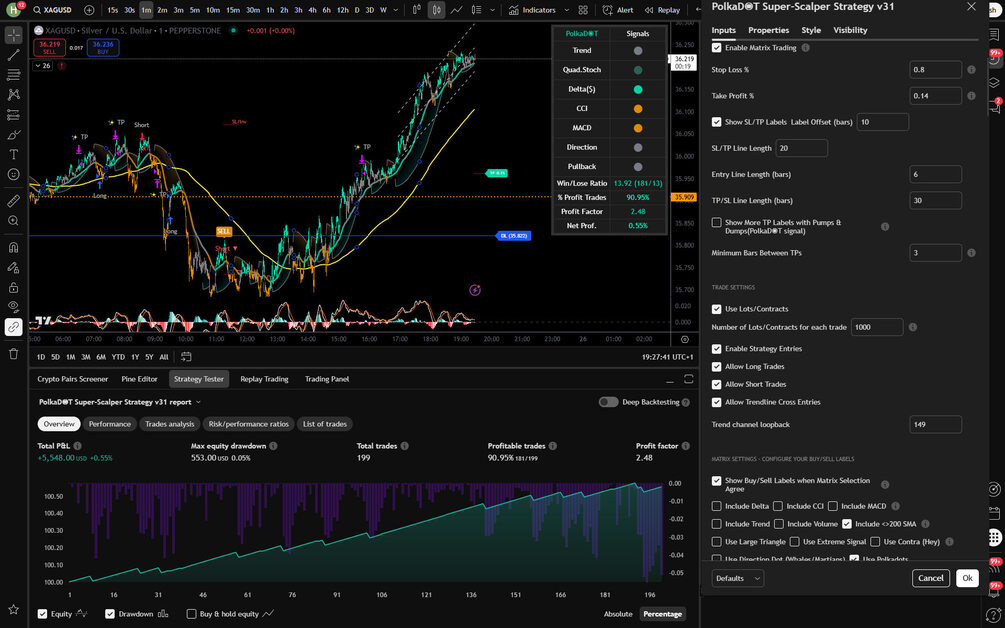Screen dimensions: 1005x628
Task: Confirm settings with the Ok button
Action: pos(967,578)
